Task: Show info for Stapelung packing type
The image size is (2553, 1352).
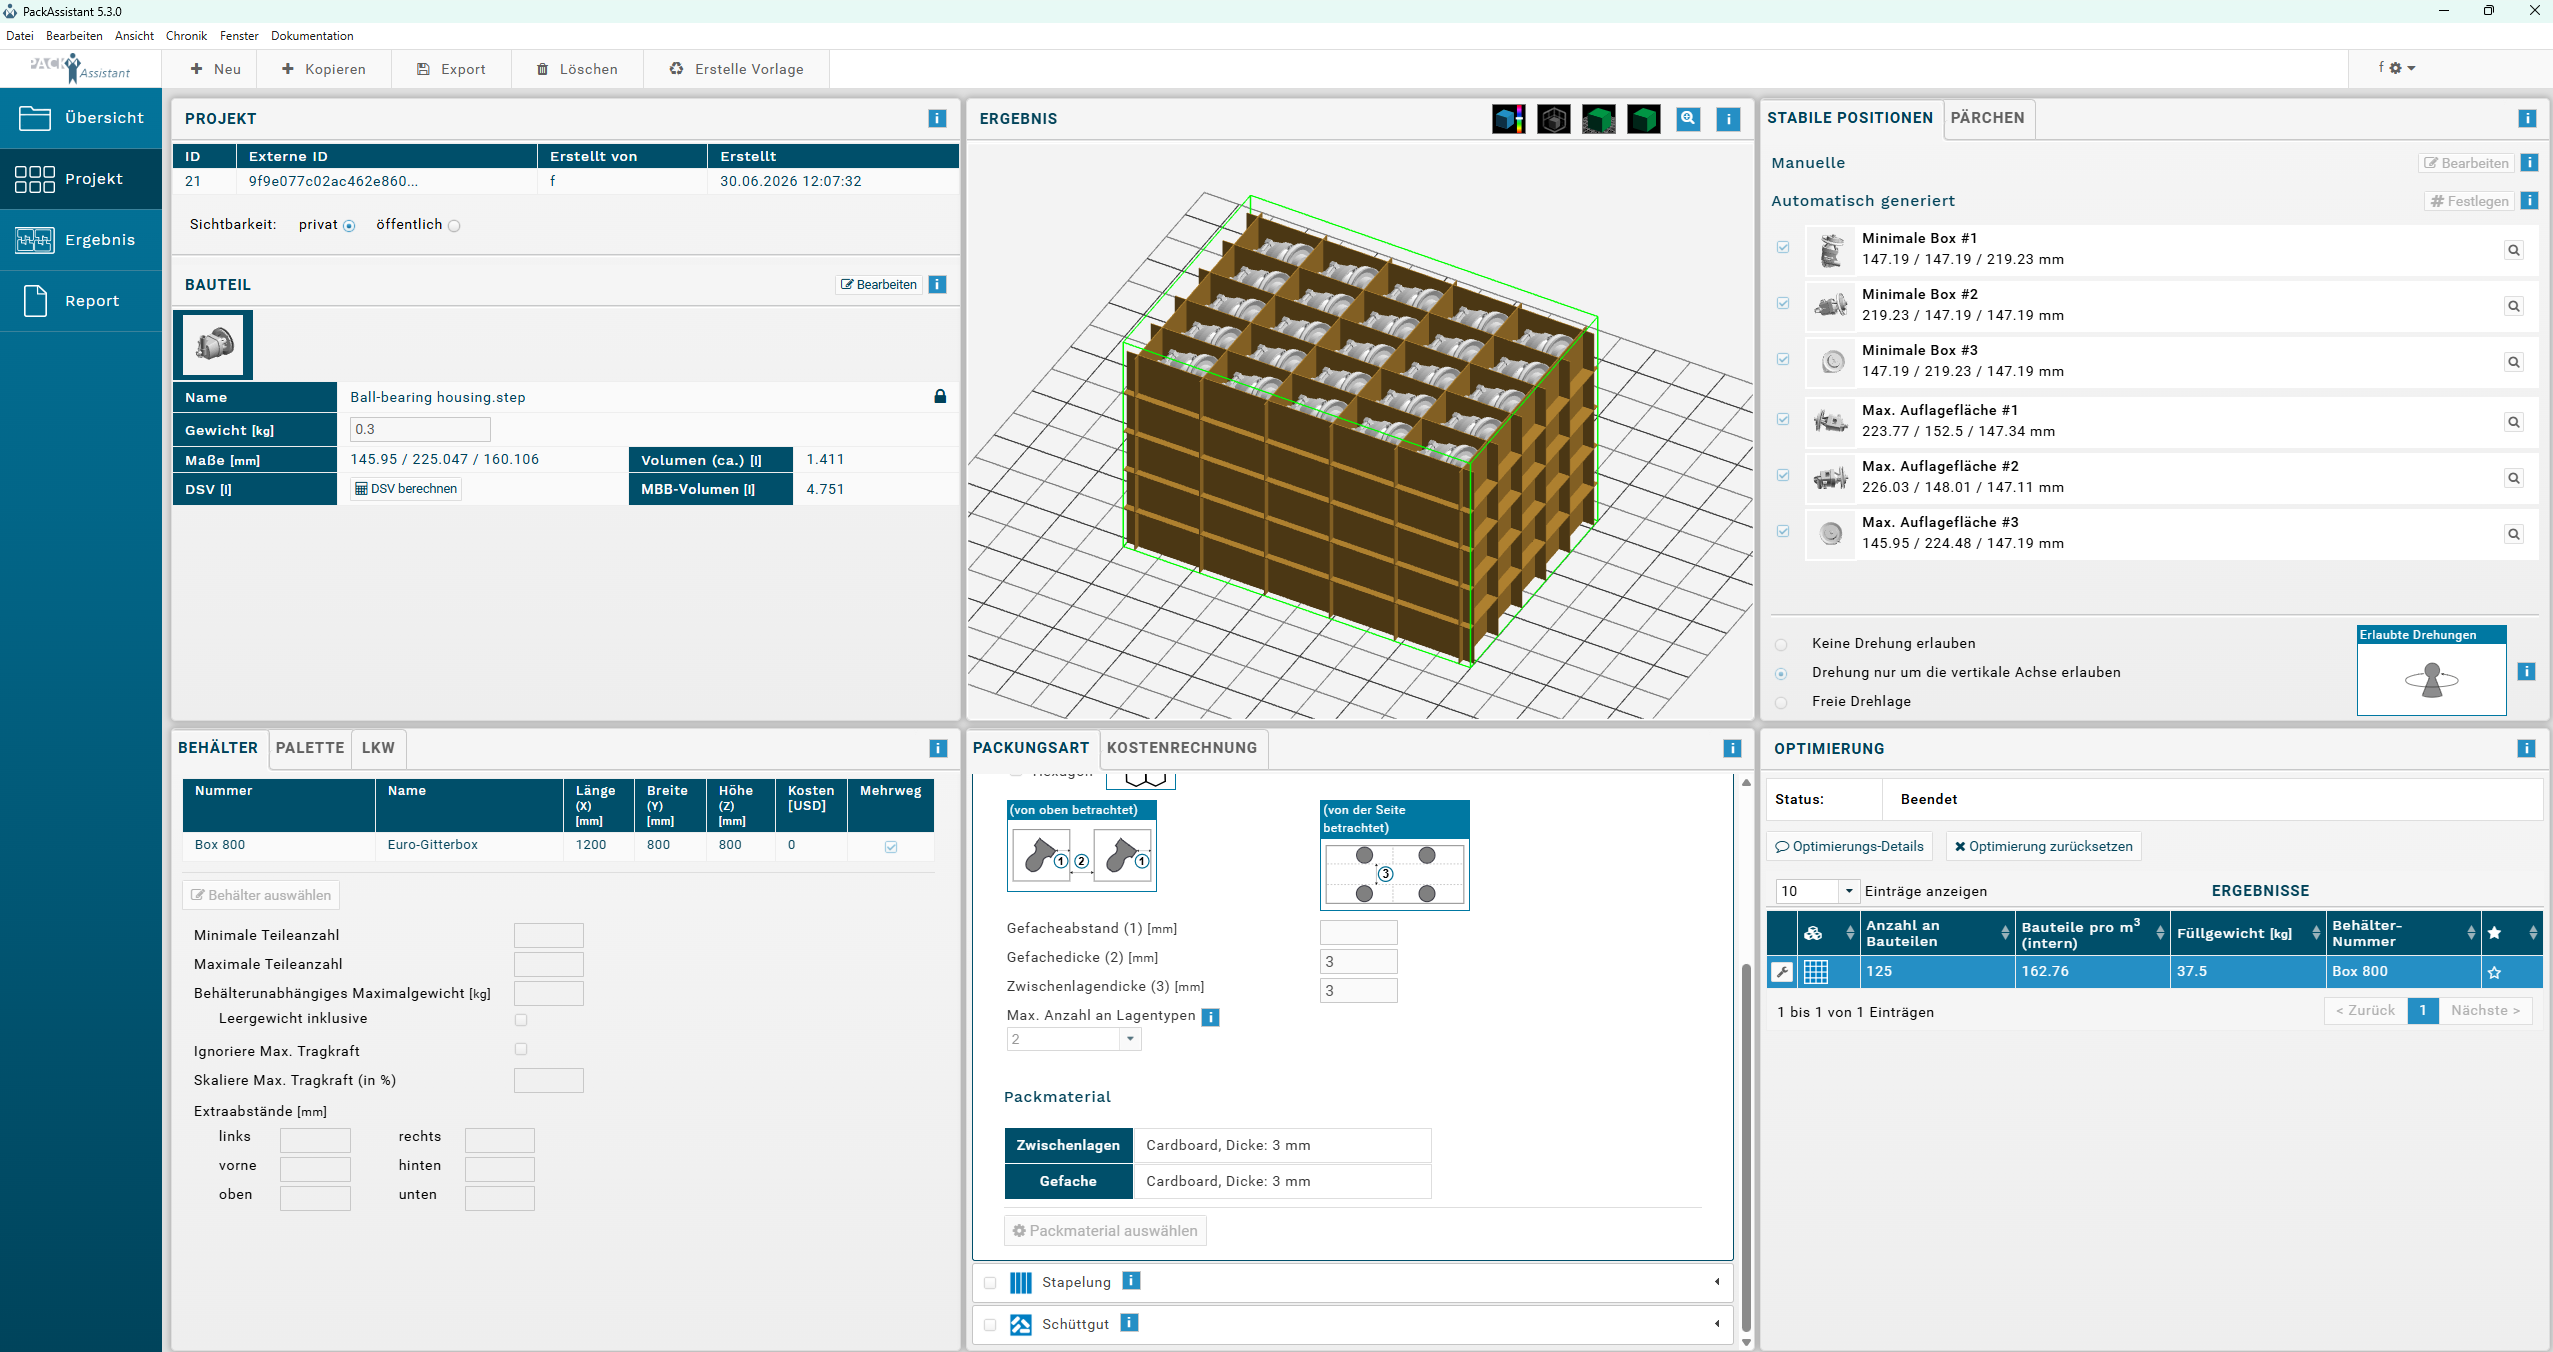Action: [1131, 1281]
